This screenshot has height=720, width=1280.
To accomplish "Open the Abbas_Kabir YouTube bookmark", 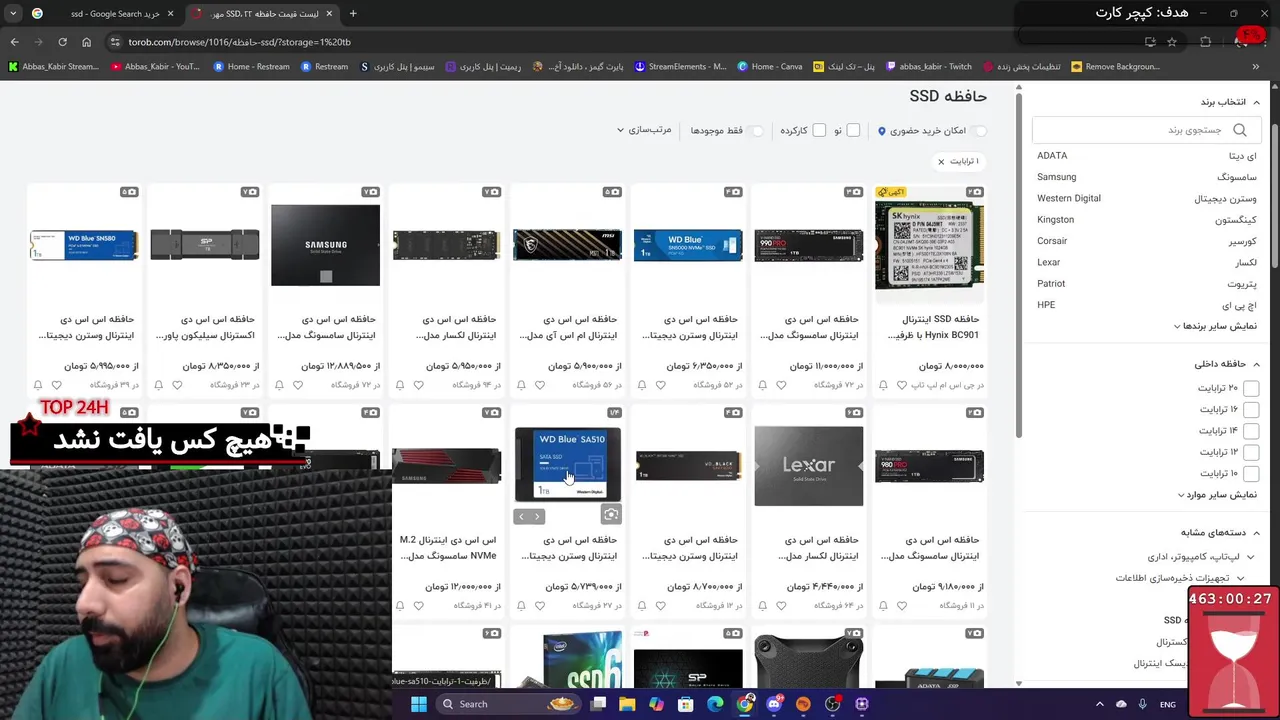I will coord(155,67).
